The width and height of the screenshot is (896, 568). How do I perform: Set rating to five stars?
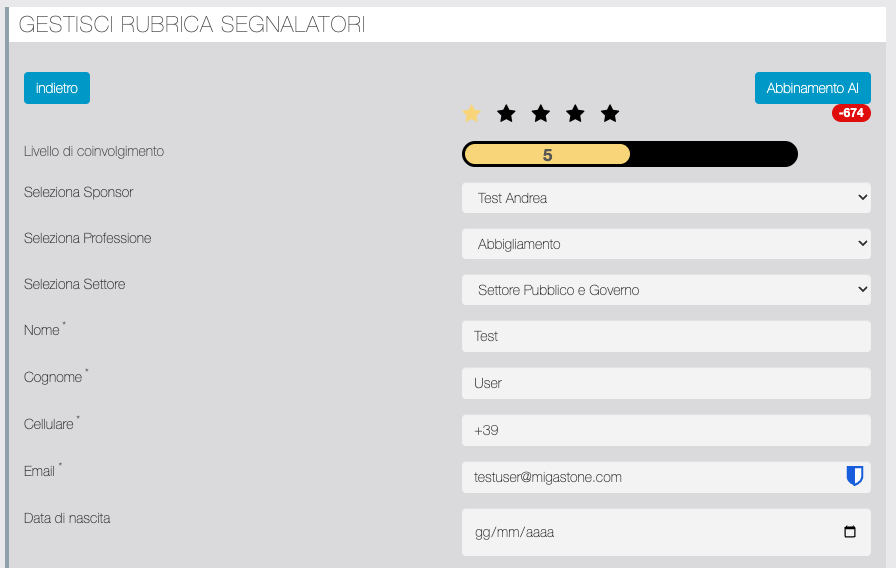pyautogui.click(x=610, y=114)
